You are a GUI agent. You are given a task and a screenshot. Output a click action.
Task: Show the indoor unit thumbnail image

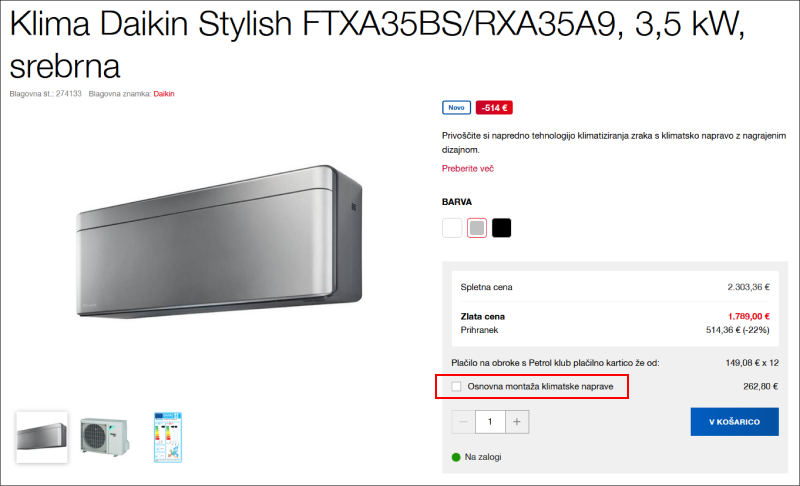[x=42, y=438]
